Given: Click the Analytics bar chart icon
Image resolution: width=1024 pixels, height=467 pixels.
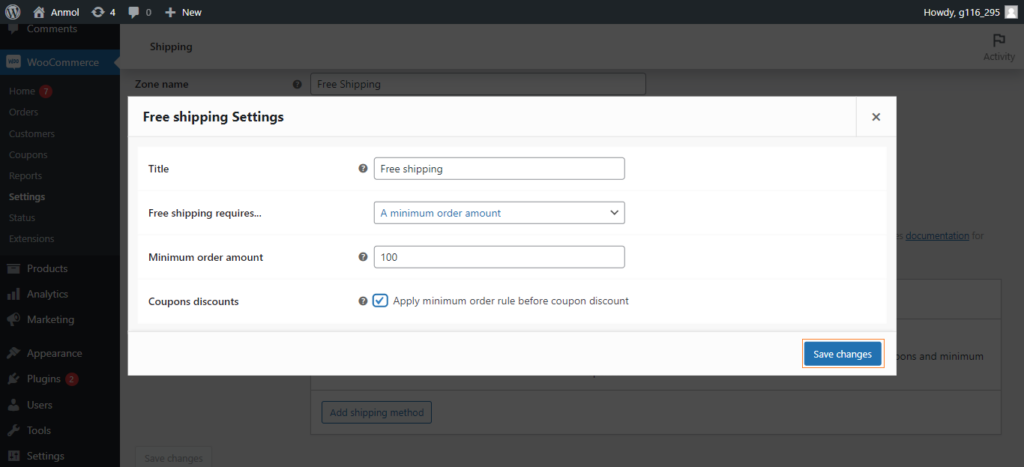Looking at the screenshot, I should pyautogui.click(x=13, y=295).
